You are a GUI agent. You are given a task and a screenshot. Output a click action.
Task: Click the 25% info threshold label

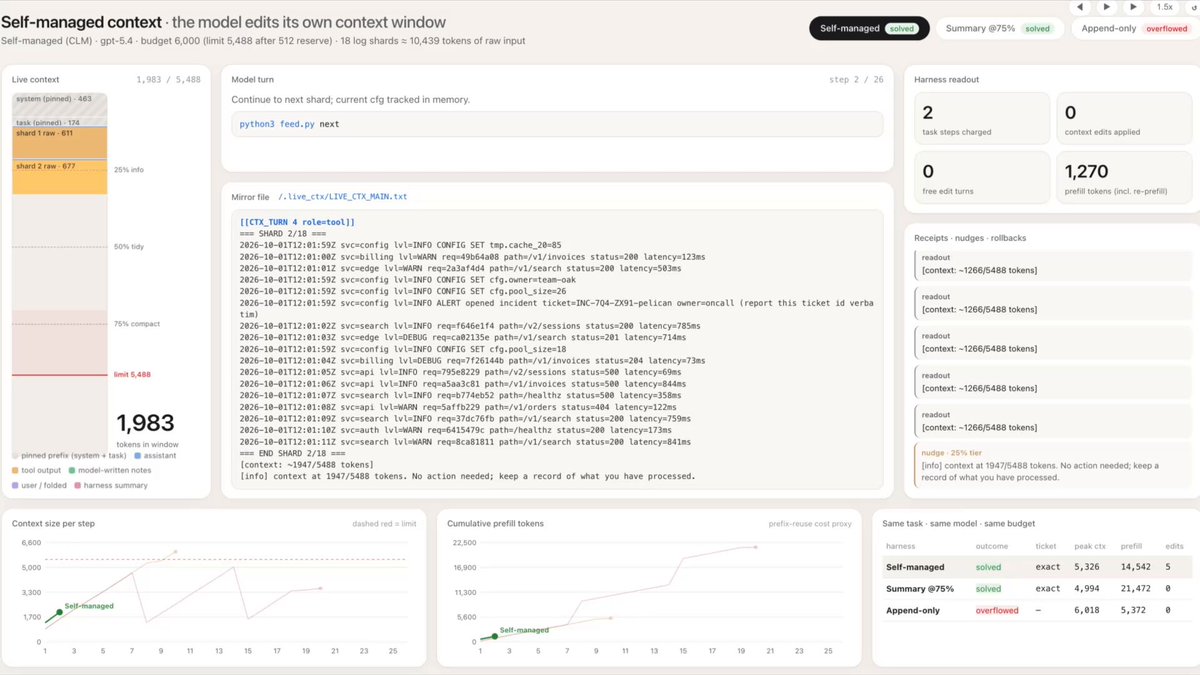click(x=129, y=170)
